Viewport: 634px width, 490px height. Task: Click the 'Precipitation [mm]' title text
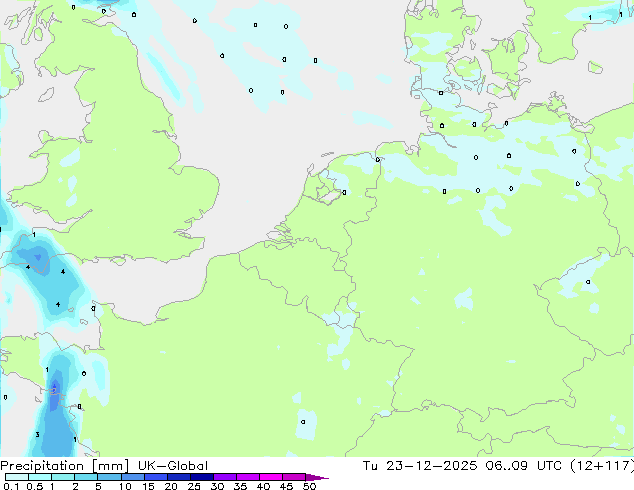(65, 466)
